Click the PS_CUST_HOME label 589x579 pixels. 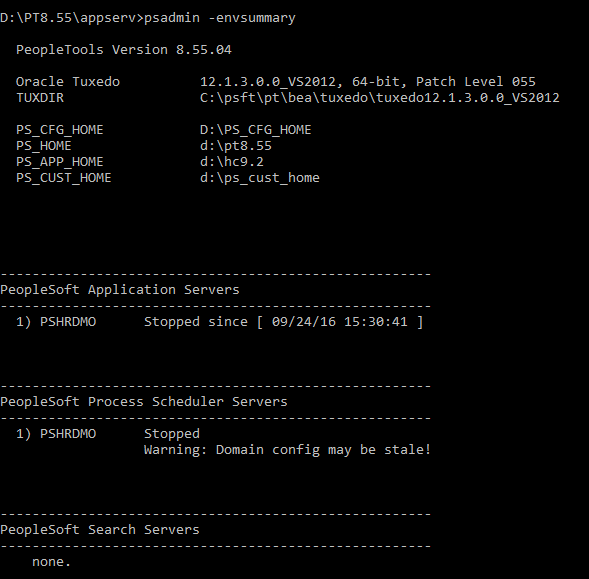(x=63, y=178)
